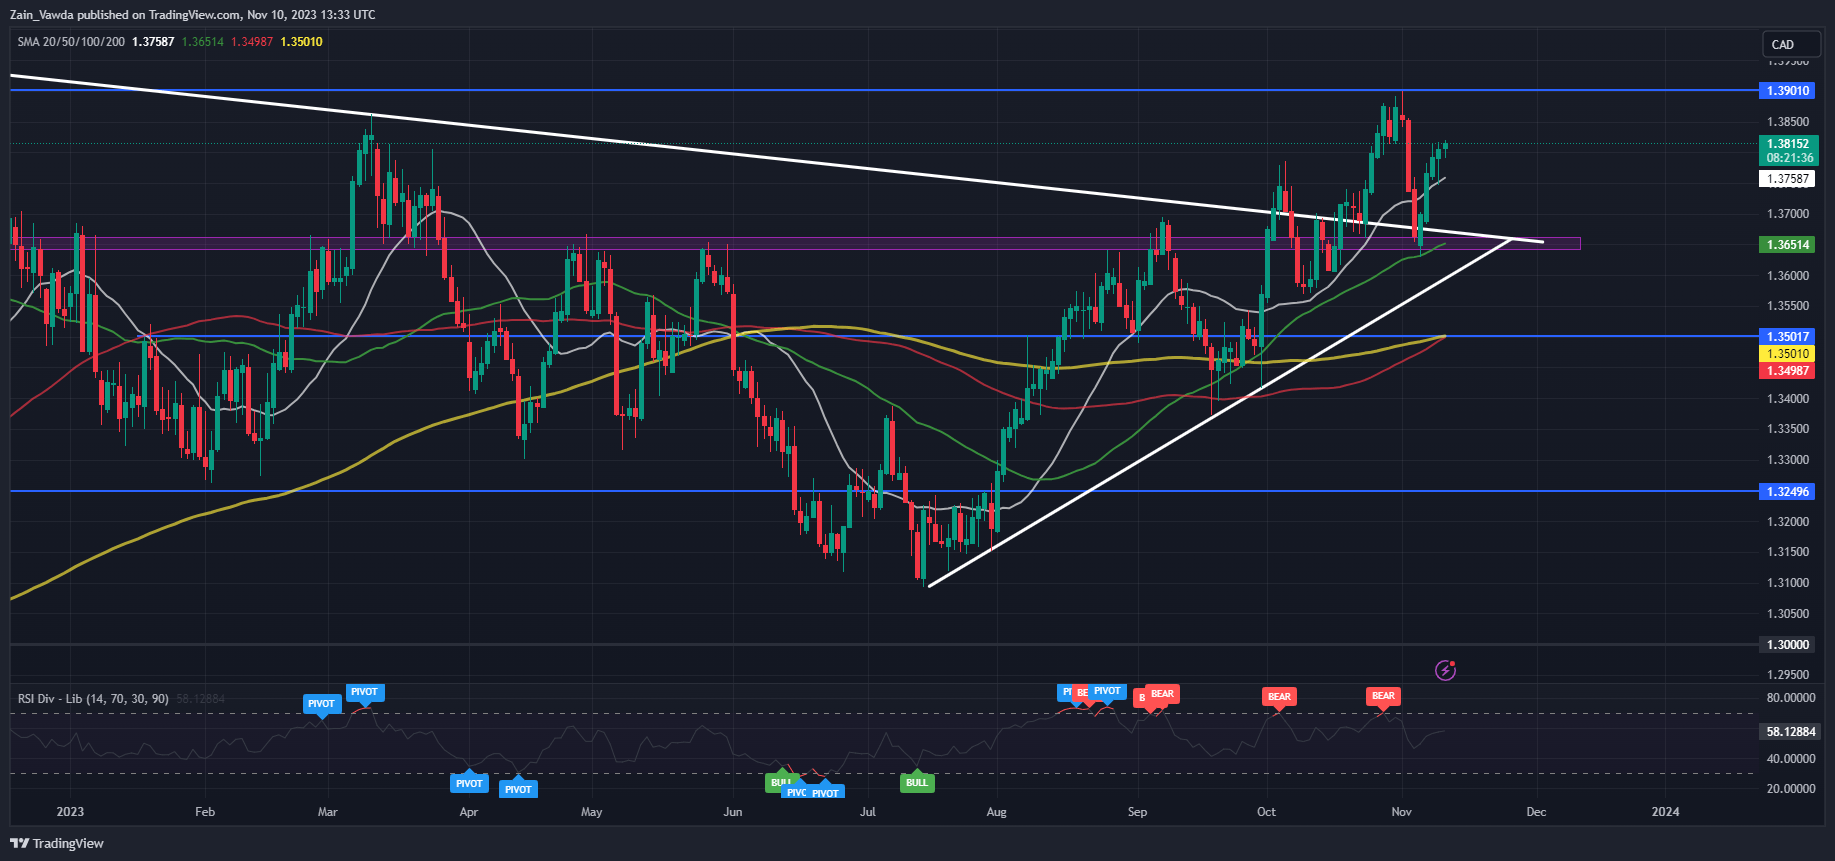The height and width of the screenshot is (861, 1835).
Task: Click the yellow 1.35010 price label
Action: tap(1788, 353)
